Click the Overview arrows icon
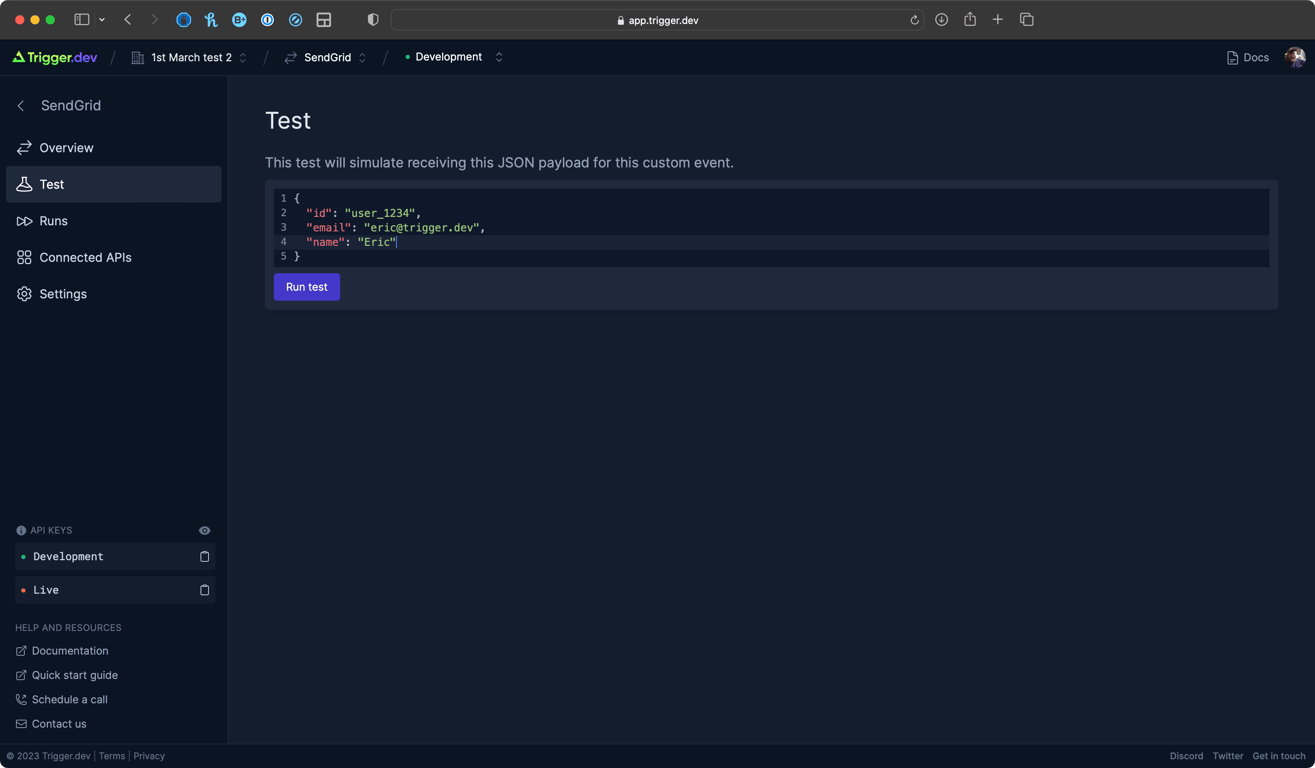The image size is (1315, 768). pyautogui.click(x=24, y=148)
